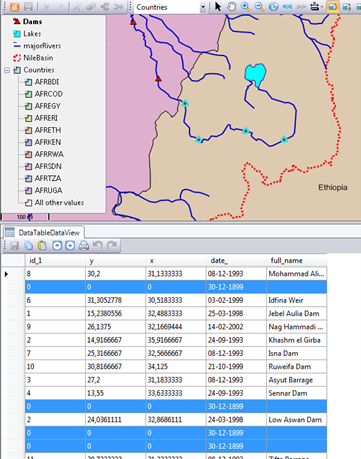This screenshot has height=459, width=361.
Task: Go back to previous map extent
Action: [287, 6]
